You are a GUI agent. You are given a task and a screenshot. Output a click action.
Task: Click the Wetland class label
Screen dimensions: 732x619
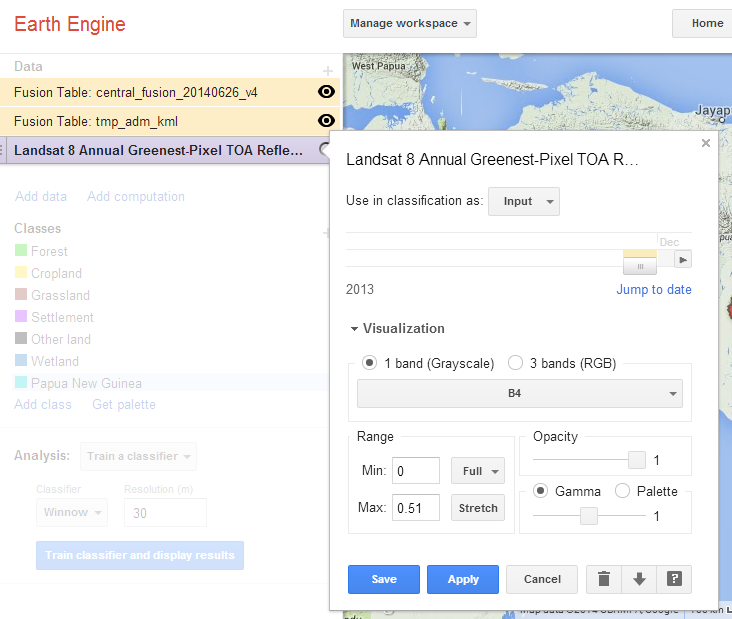tap(55, 361)
